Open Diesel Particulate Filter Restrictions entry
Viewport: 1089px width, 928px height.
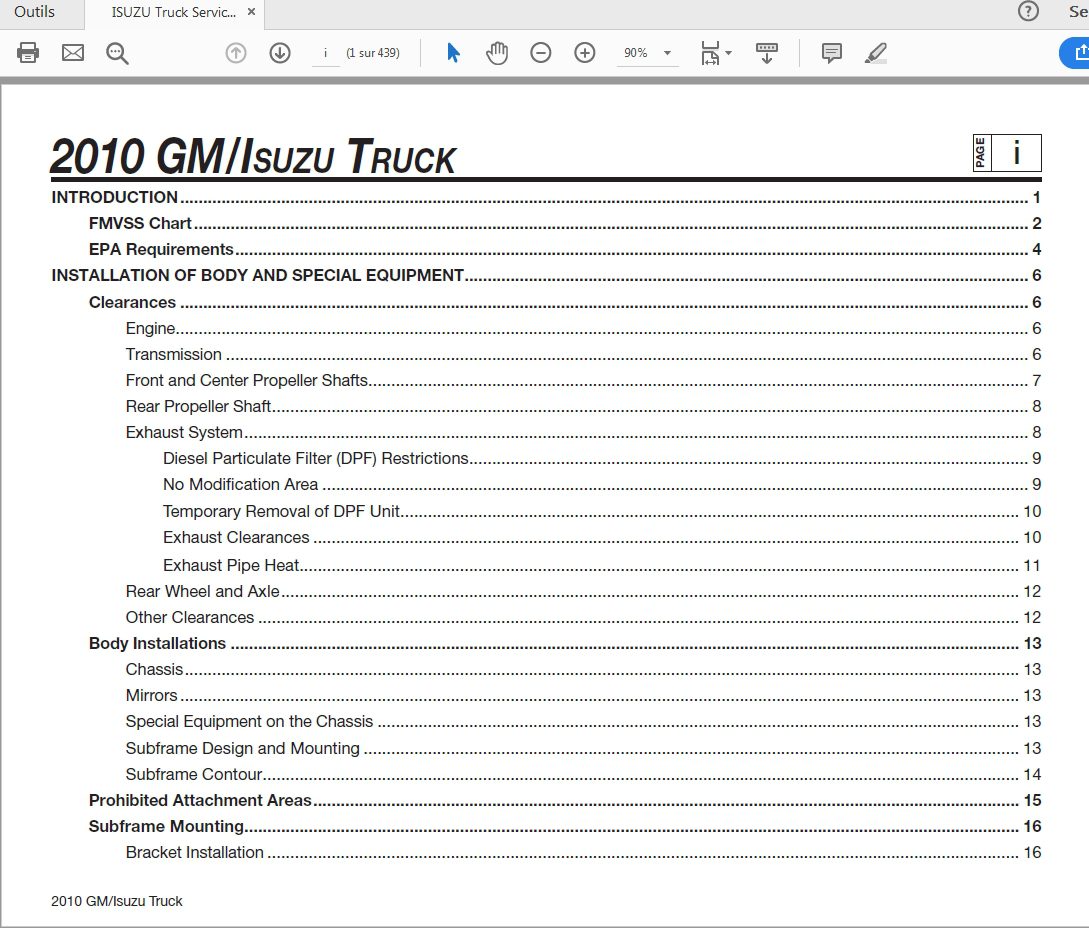pos(602,458)
